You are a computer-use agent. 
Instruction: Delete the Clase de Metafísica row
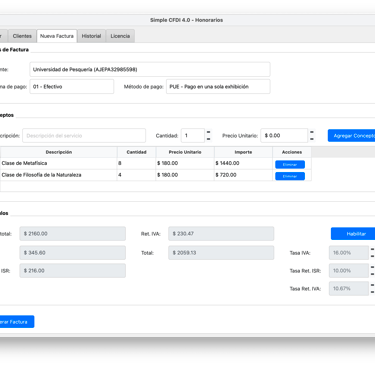pyautogui.click(x=290, y=164)
